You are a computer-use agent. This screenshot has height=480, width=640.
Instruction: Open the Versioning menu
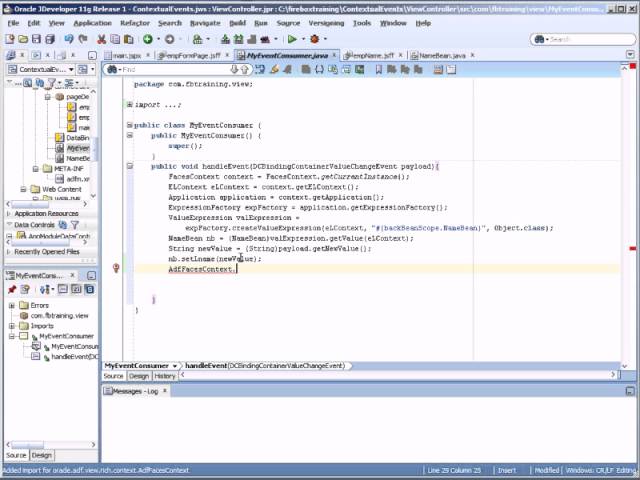[327, 23]
